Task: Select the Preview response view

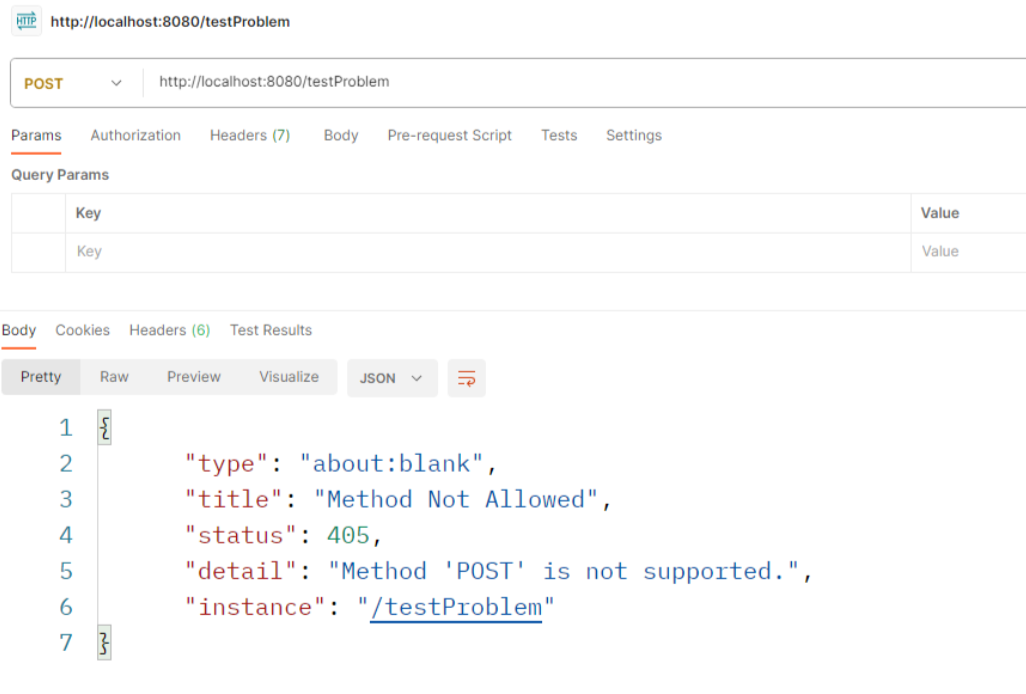Action: (193, 377)
